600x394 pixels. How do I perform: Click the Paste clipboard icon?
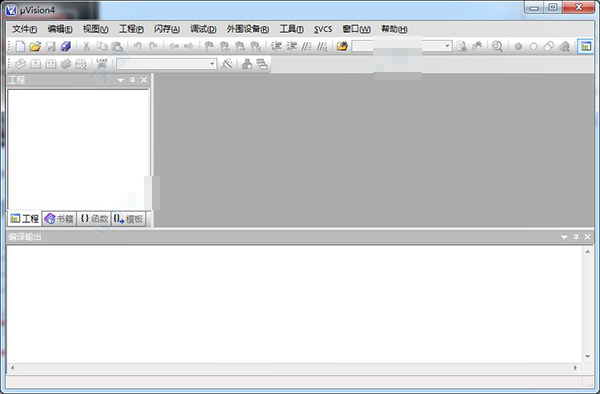(x=117, y=46)
